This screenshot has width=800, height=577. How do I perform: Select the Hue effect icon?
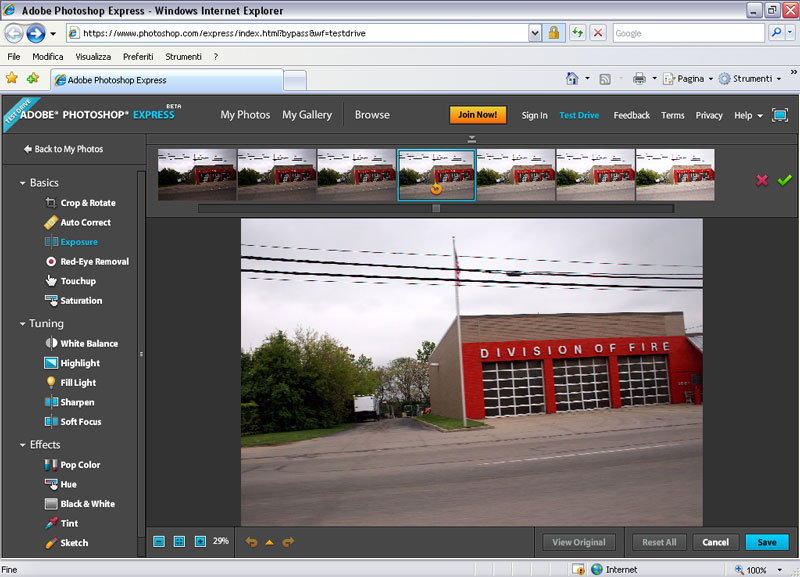click(x=51, y=484)
